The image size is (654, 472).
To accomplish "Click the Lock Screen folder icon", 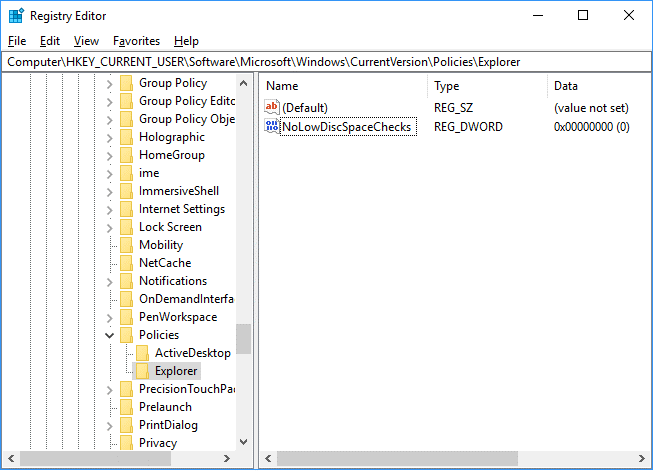I will [126, 227].
